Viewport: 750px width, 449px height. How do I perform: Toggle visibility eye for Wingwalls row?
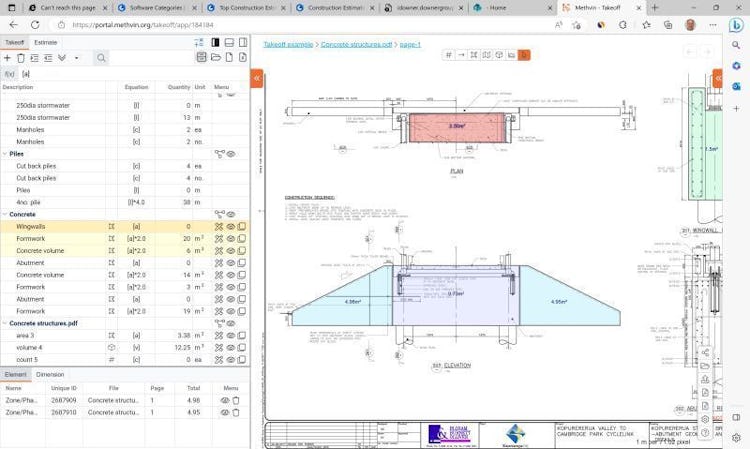[x=231, y=227]
